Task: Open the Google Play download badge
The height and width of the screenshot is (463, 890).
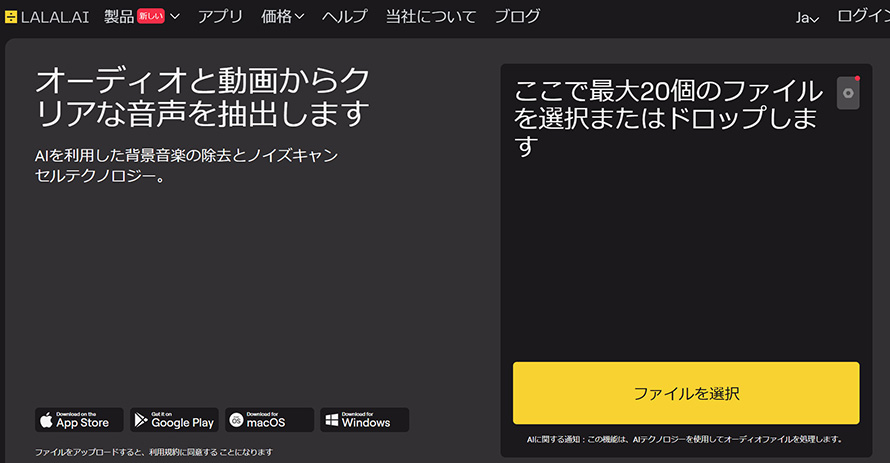Action: (174, 420)
